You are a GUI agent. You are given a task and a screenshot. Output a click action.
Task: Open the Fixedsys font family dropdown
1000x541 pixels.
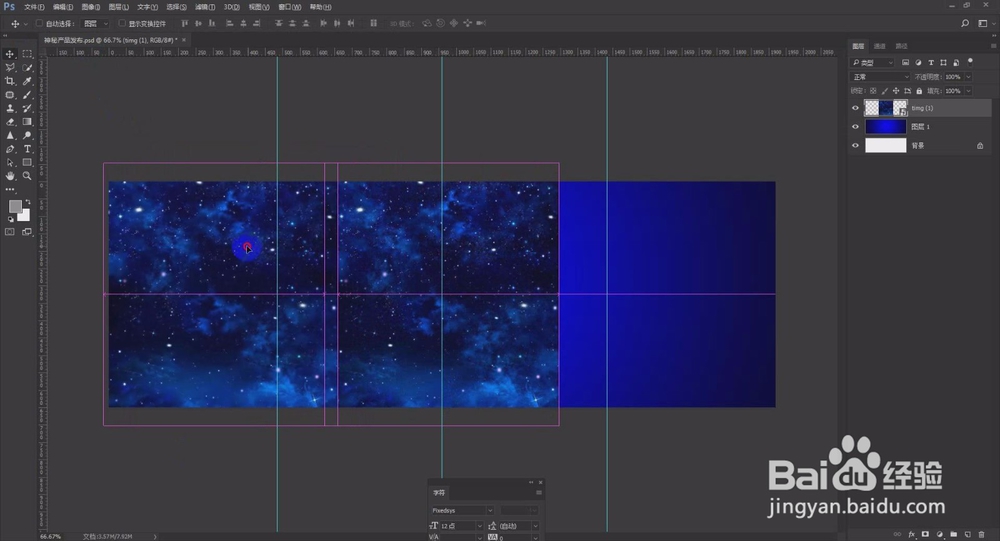click(462, 510)
